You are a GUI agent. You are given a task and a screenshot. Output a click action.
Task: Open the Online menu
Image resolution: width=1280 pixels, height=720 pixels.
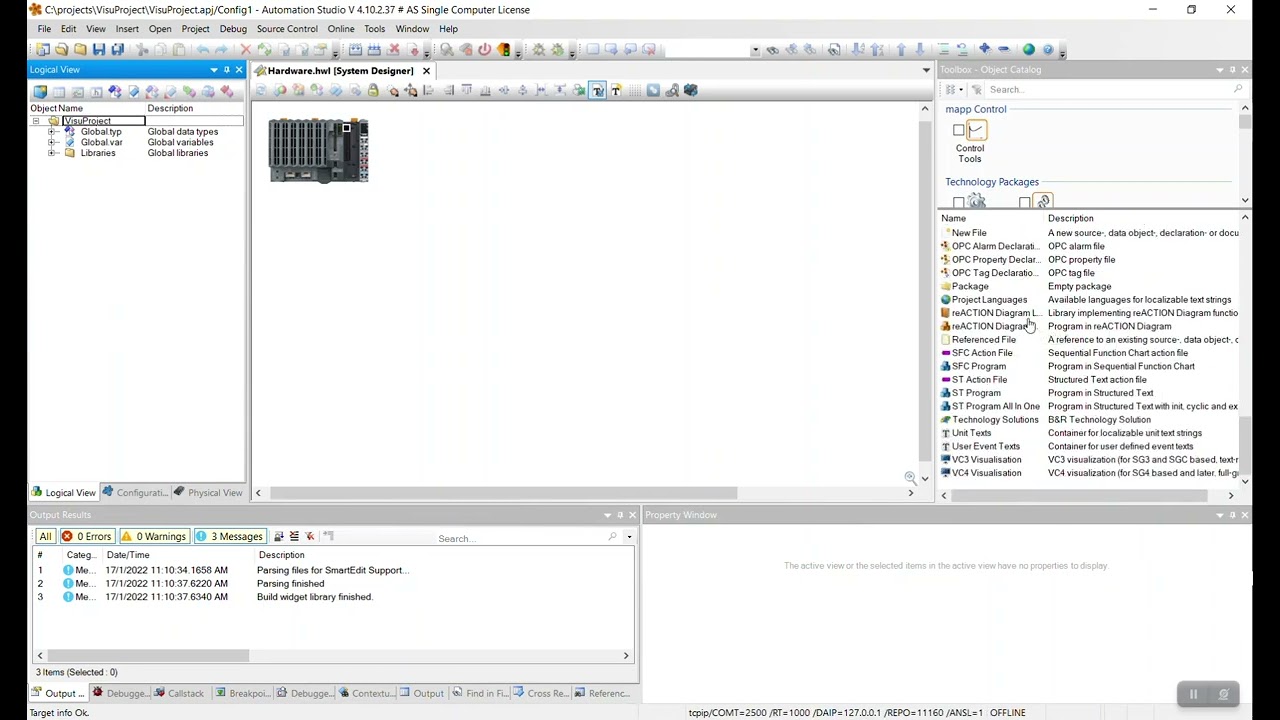(341, 29)
